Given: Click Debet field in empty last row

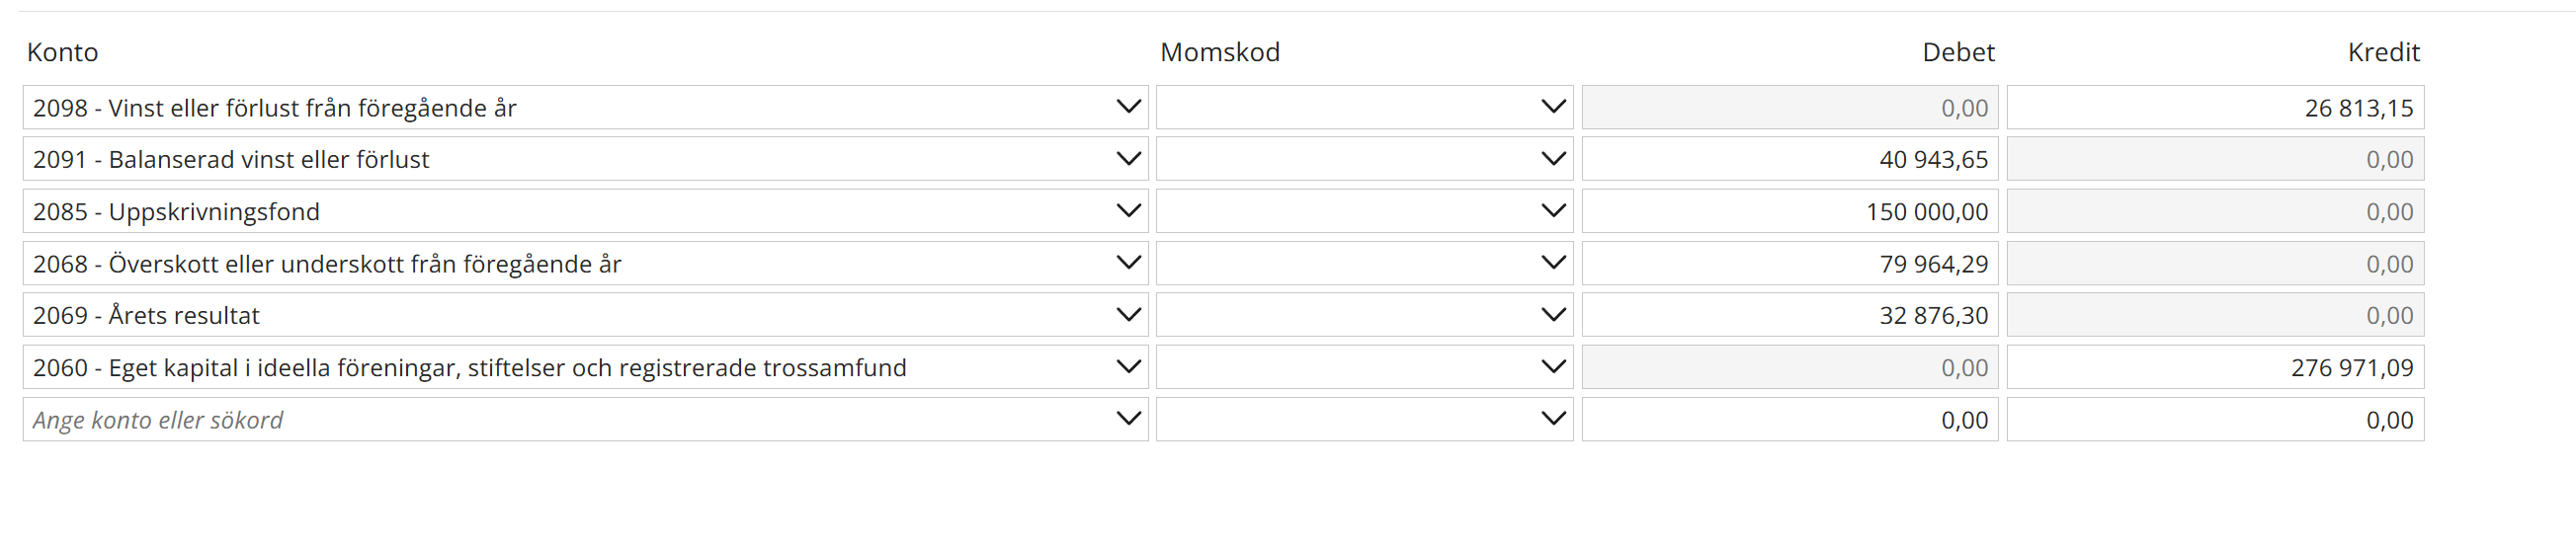Looking at the screenshot, I should tap(1789, 420).
